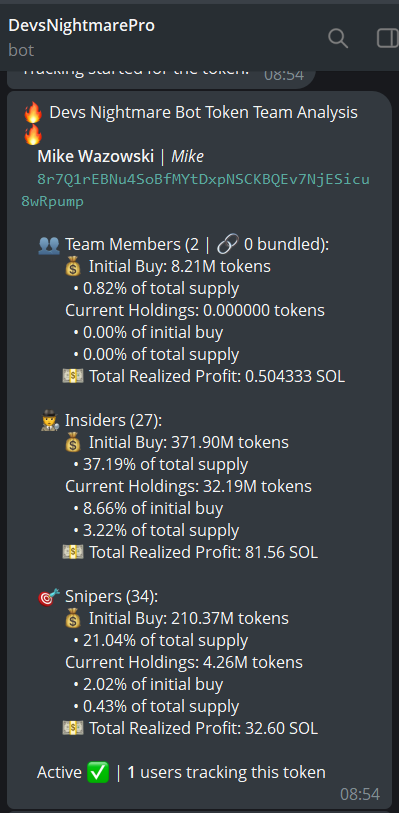
Task: Click the Snipers dart target emoji
Action: (x=49, y=597)
